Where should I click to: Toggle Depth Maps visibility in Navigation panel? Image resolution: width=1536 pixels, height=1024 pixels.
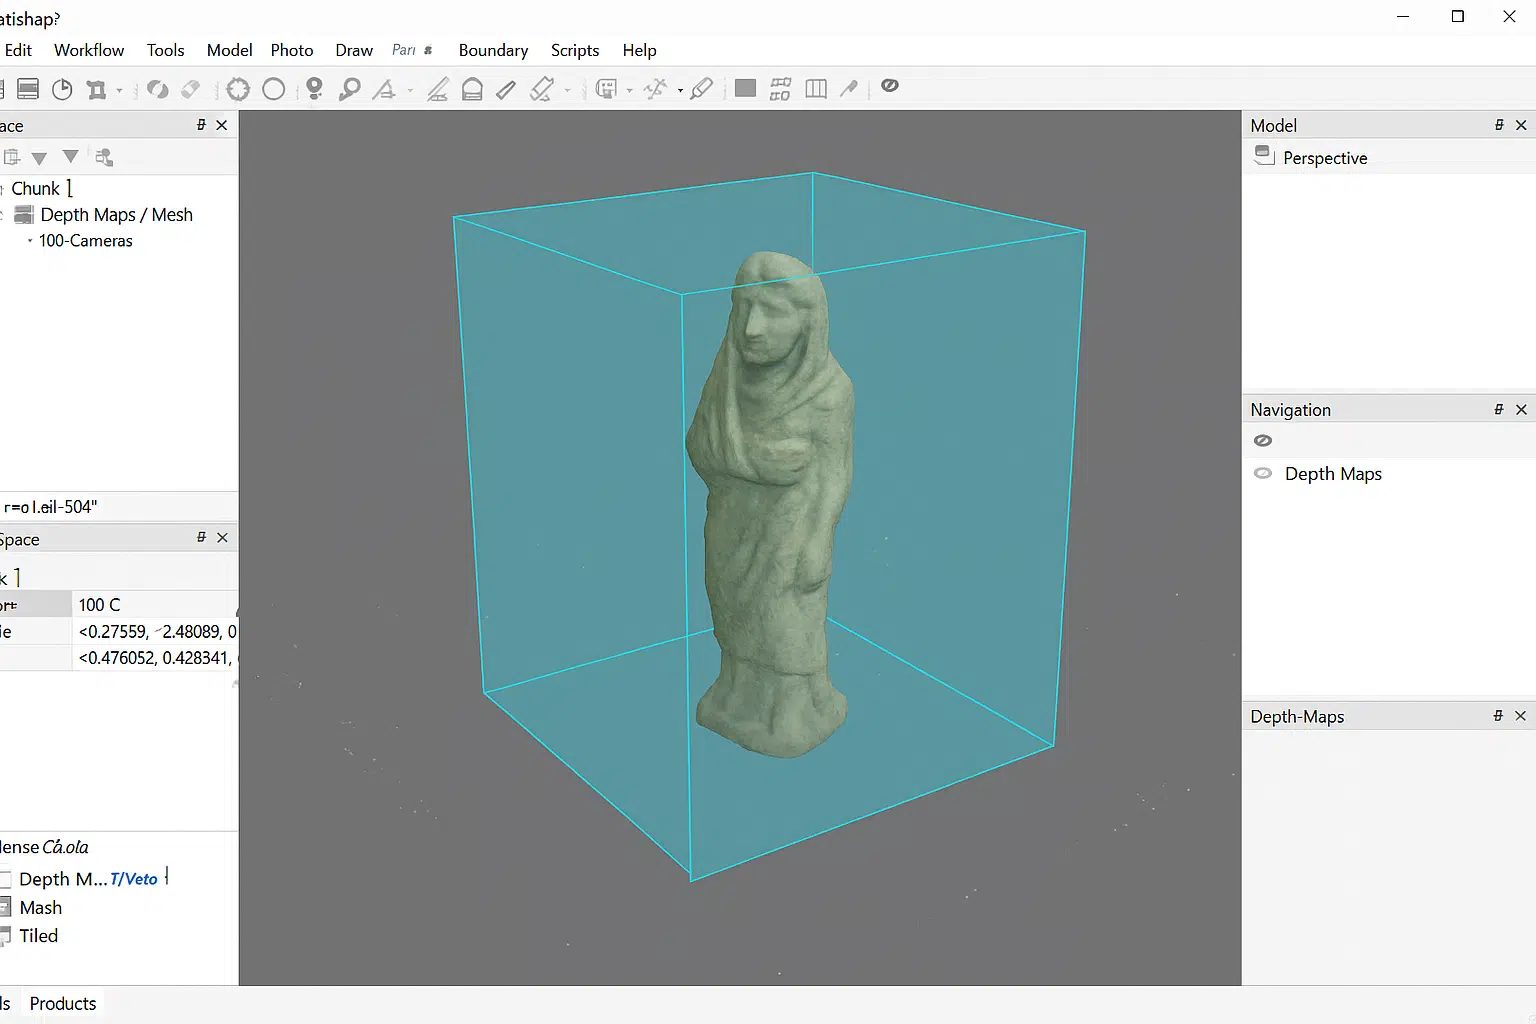click(x=1263, y=473)
